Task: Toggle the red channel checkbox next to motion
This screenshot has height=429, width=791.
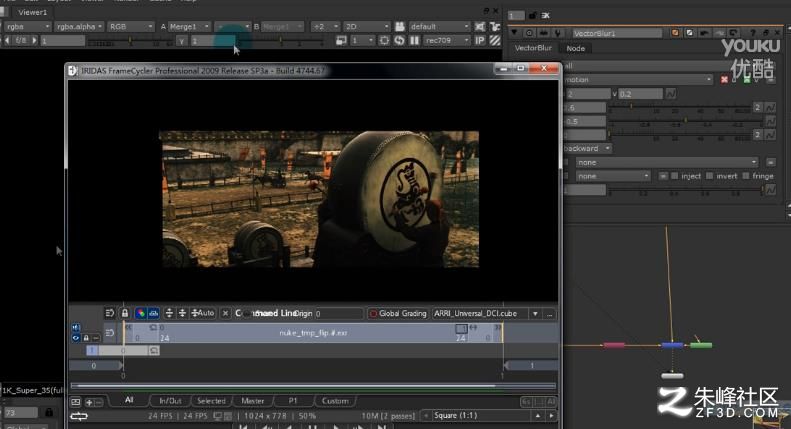Action: coord(724,80)
